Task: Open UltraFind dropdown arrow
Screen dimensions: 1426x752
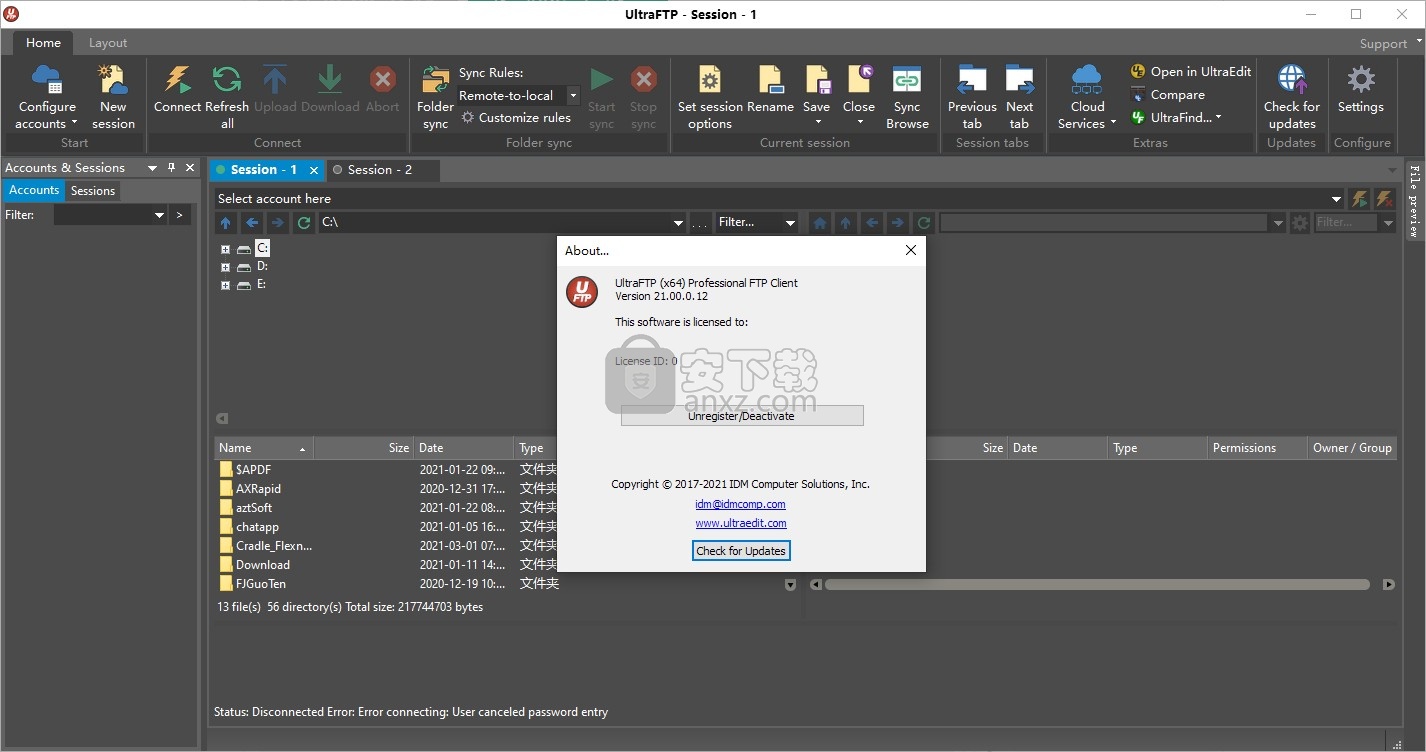Action: 1218,118
